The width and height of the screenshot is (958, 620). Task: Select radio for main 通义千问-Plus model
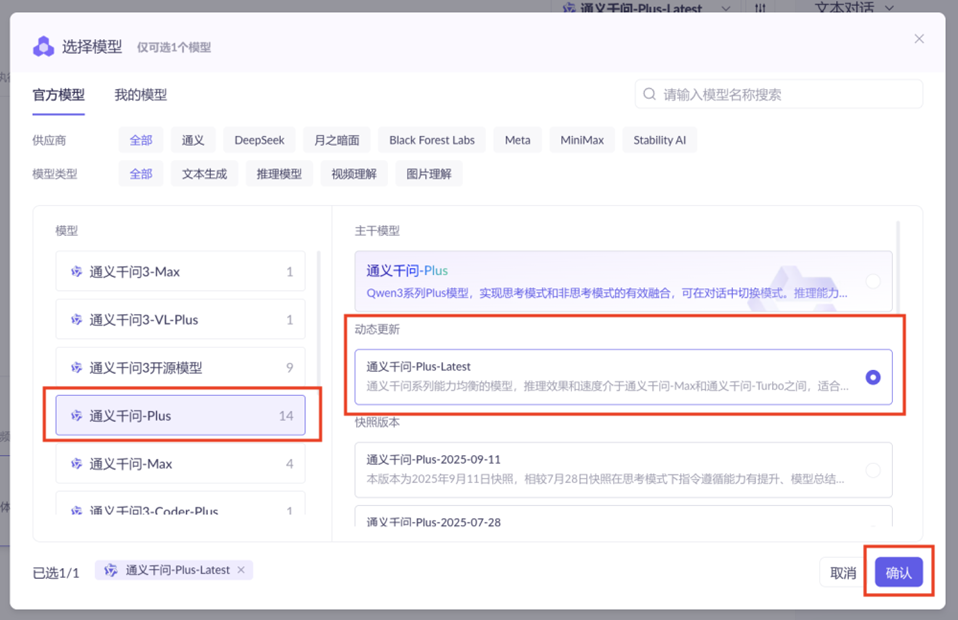[x=873, y=281]
